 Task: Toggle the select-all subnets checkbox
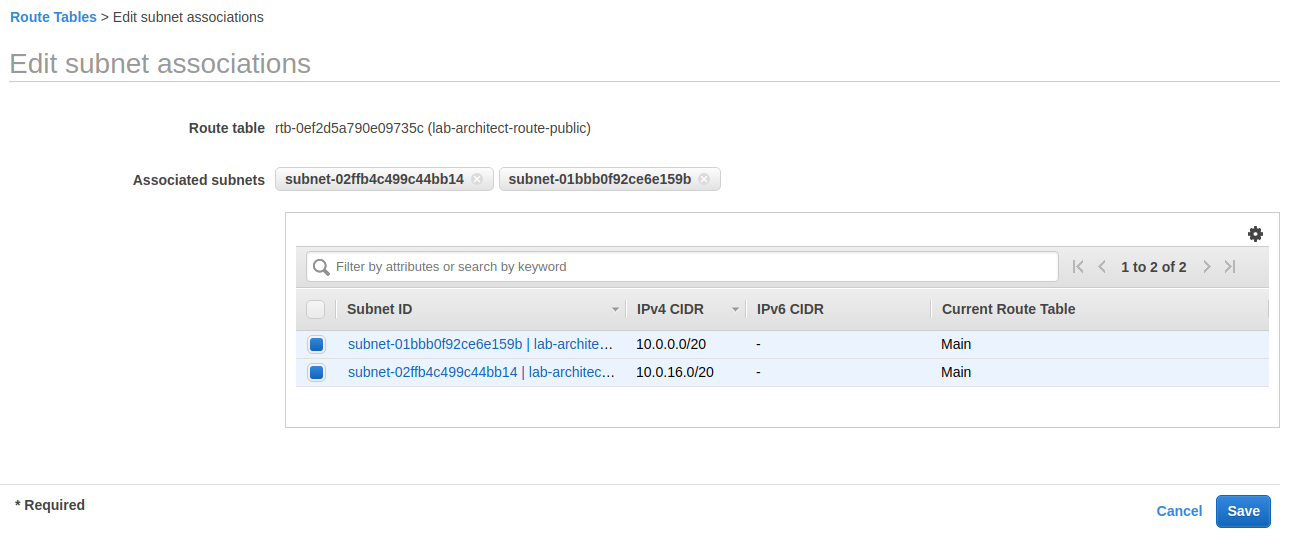coord(315,309)
